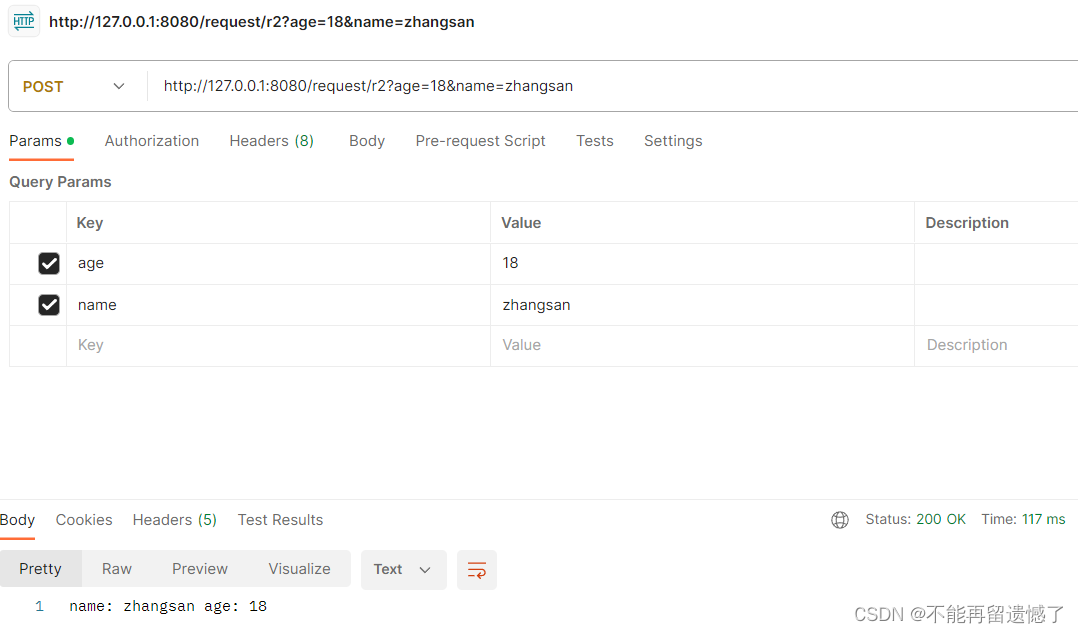Viewport: 1078px width, 633px height.
Task: Open the response Cookies tab
Action: click(x=84, y=520)
